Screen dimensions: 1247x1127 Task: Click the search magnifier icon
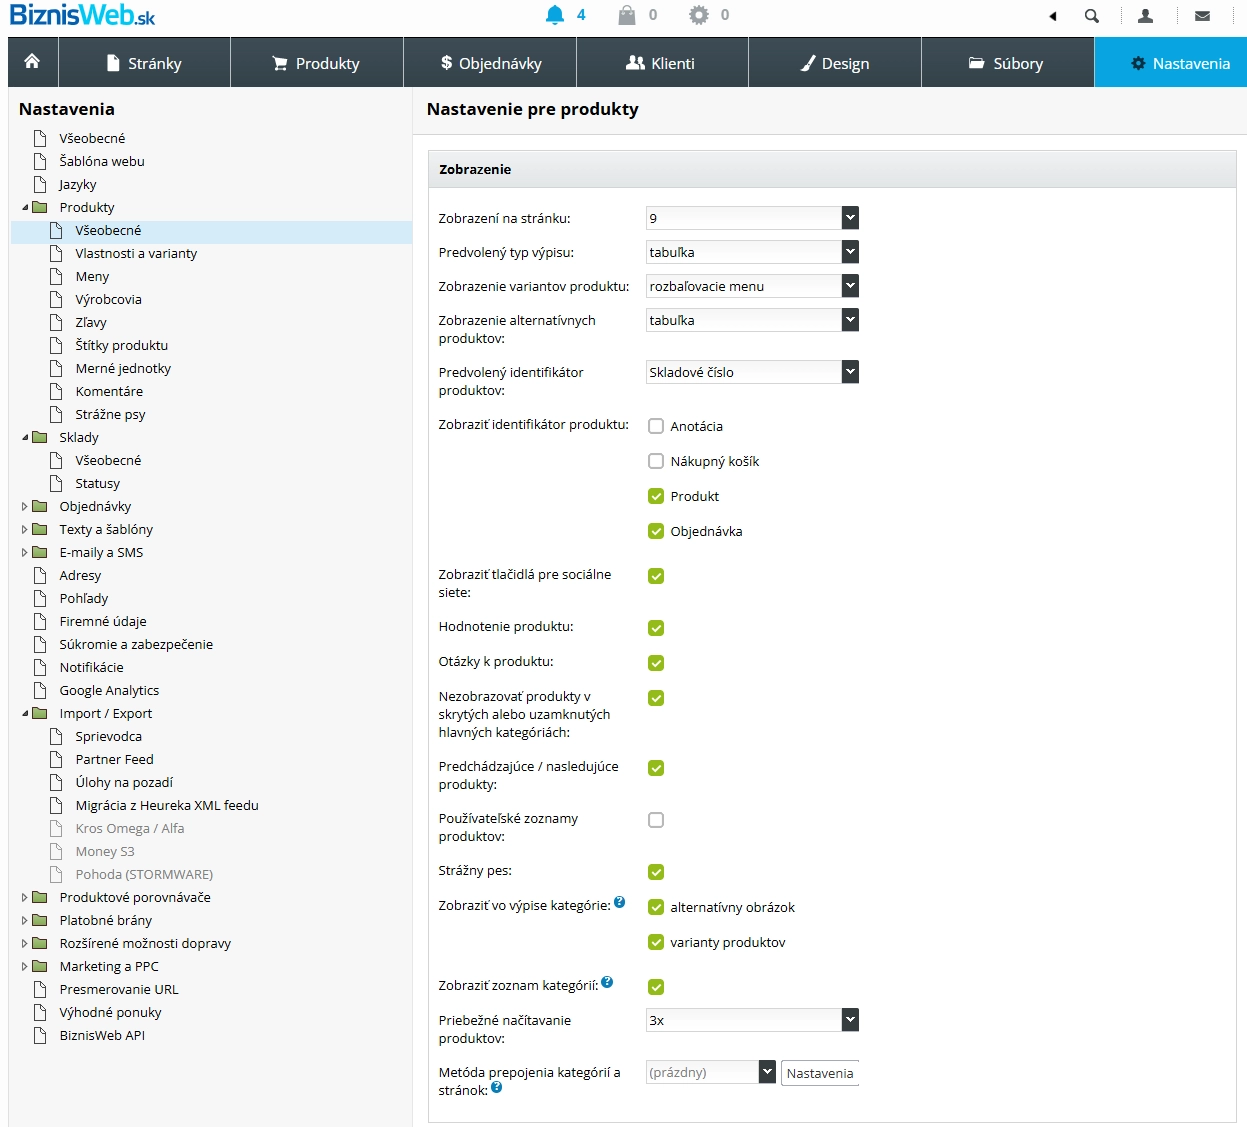click(1092, 16)
